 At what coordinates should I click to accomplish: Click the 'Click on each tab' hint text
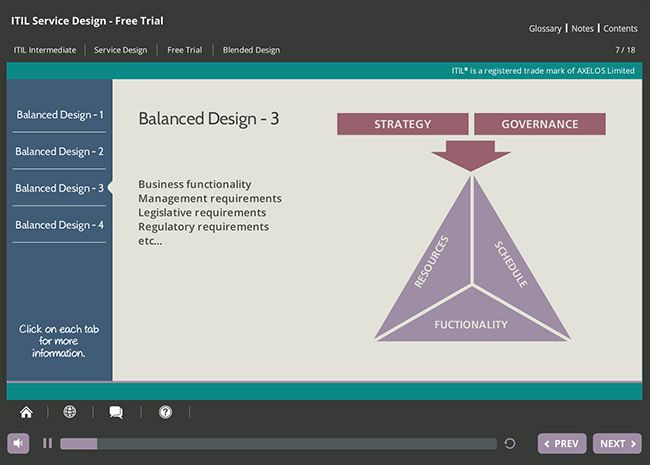tap(59, 341)
